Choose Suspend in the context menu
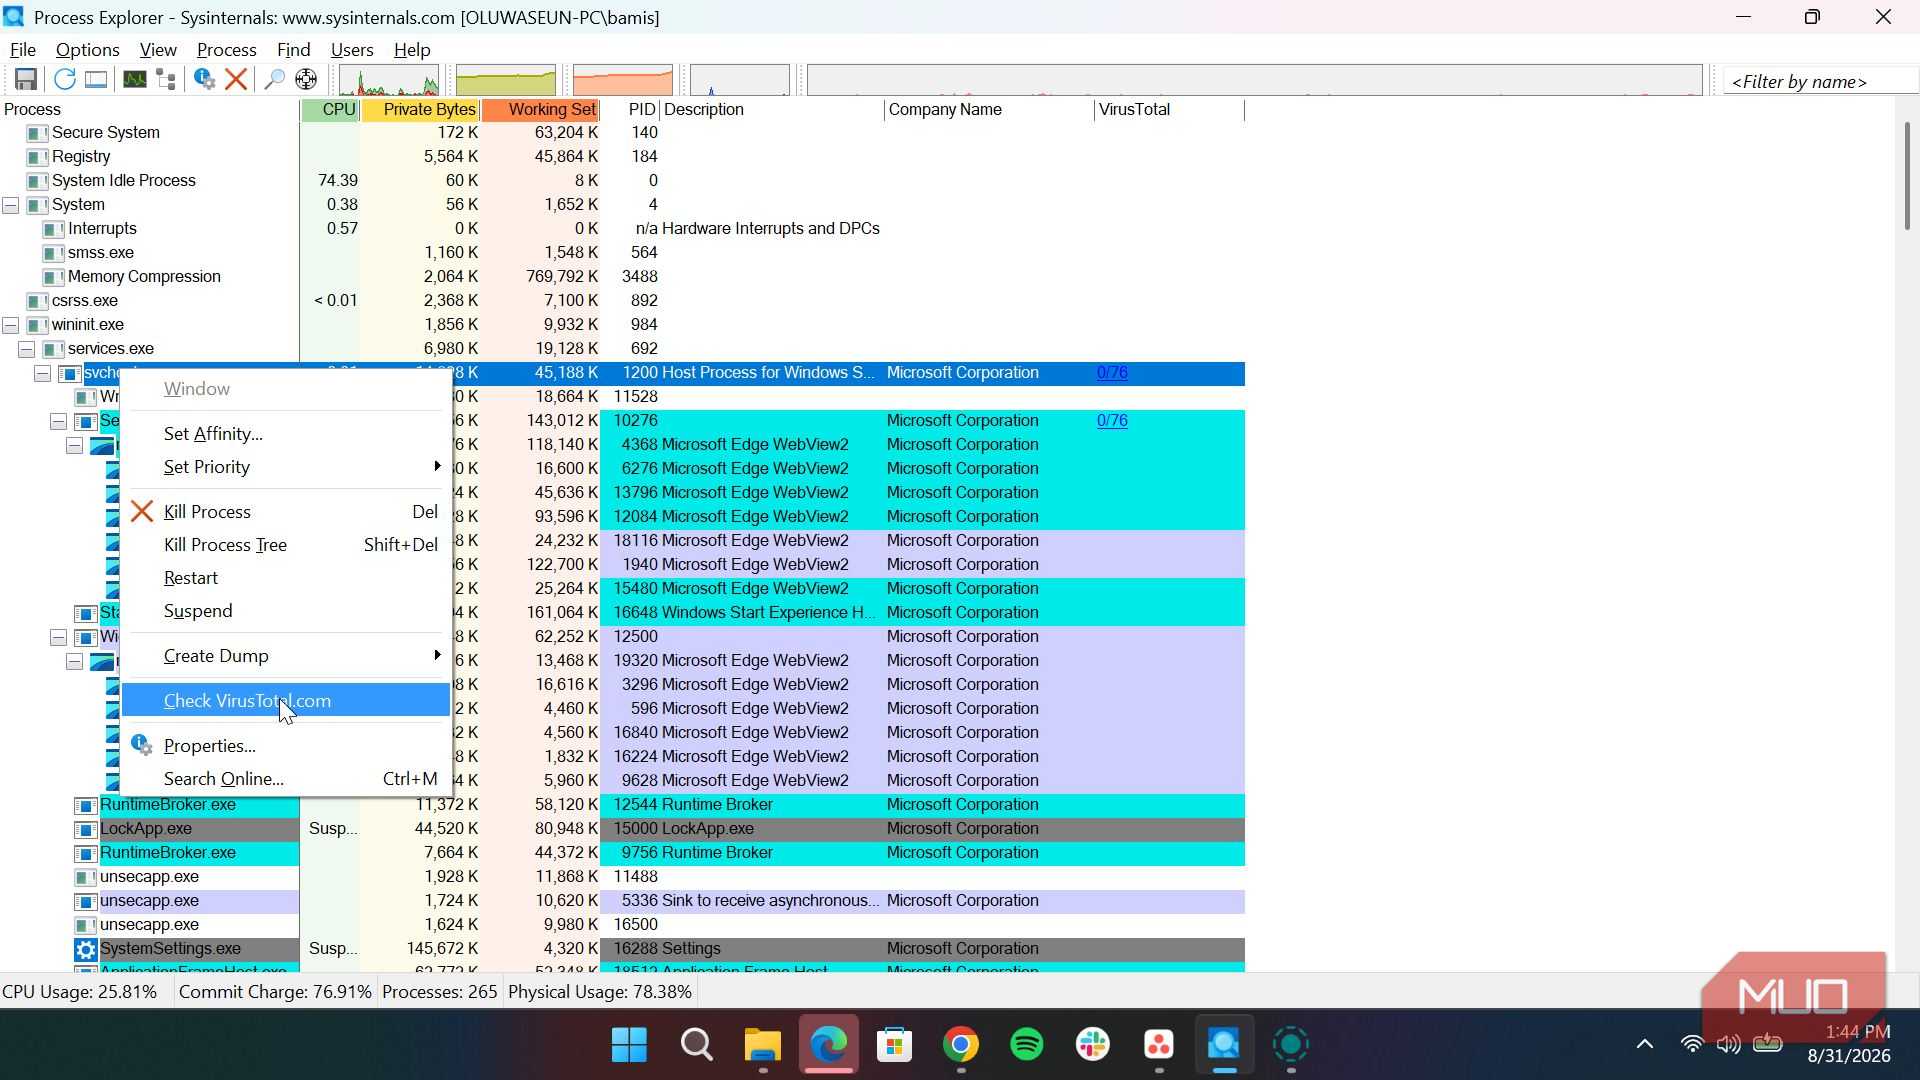The image size is (1920, 1080). click(x=286, y=611)
